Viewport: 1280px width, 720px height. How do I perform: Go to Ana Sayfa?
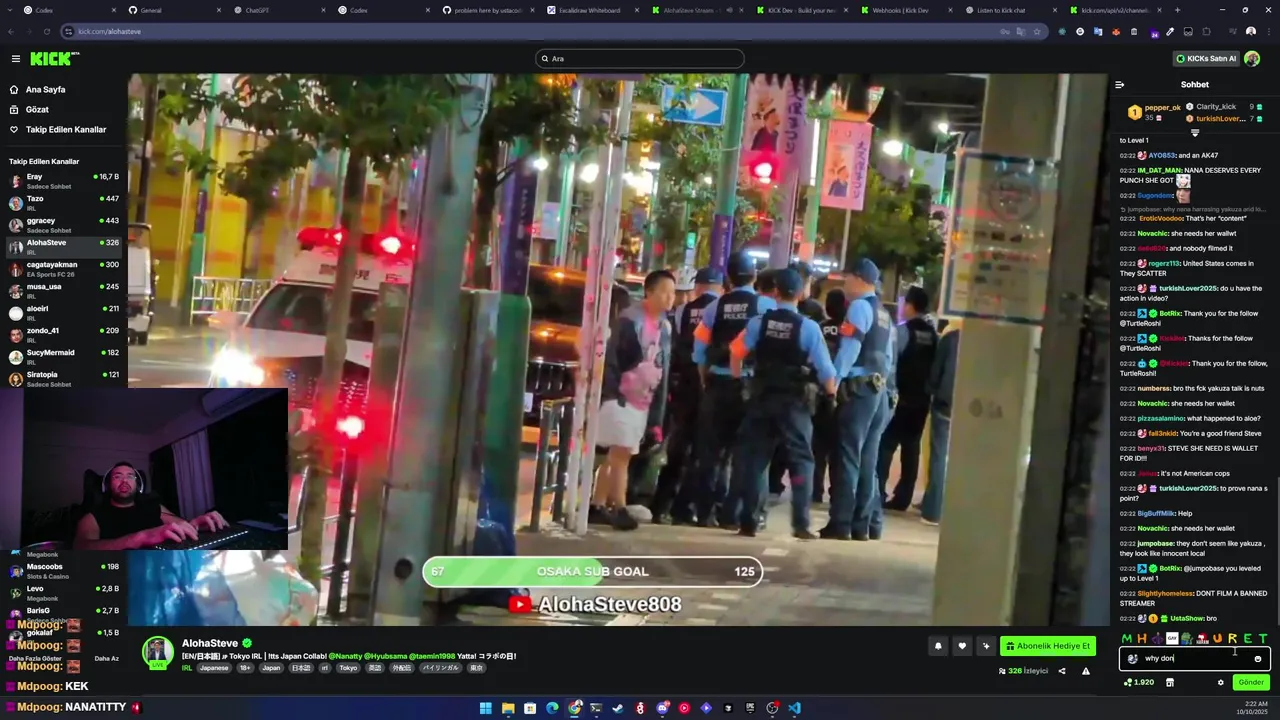point(45,89)
